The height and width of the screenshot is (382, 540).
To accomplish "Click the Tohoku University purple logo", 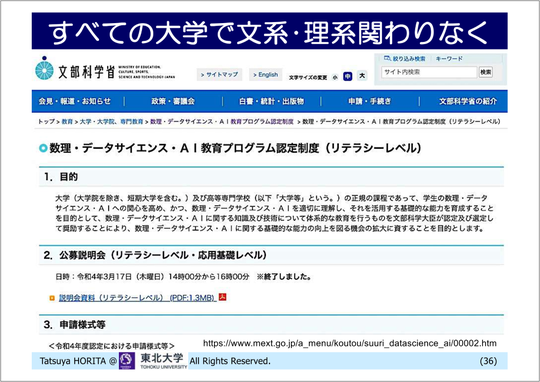I will 127,361.
